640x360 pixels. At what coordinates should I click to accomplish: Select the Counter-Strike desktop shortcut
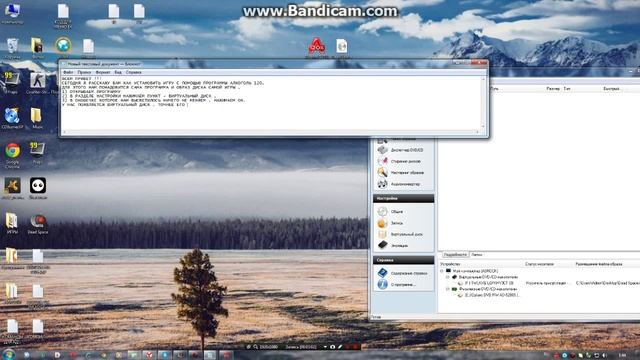click(x=38, y=83)
